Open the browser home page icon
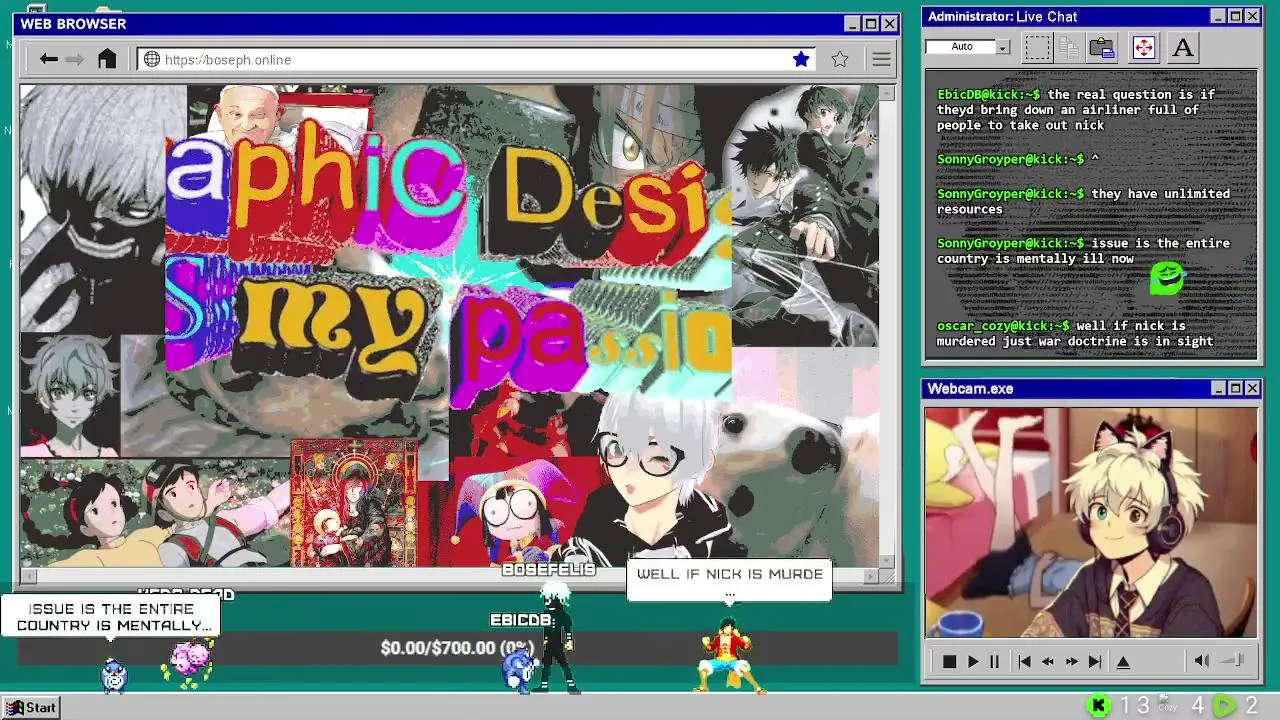1280x720 pixels. pyautogui.click(x=107, y=59)
